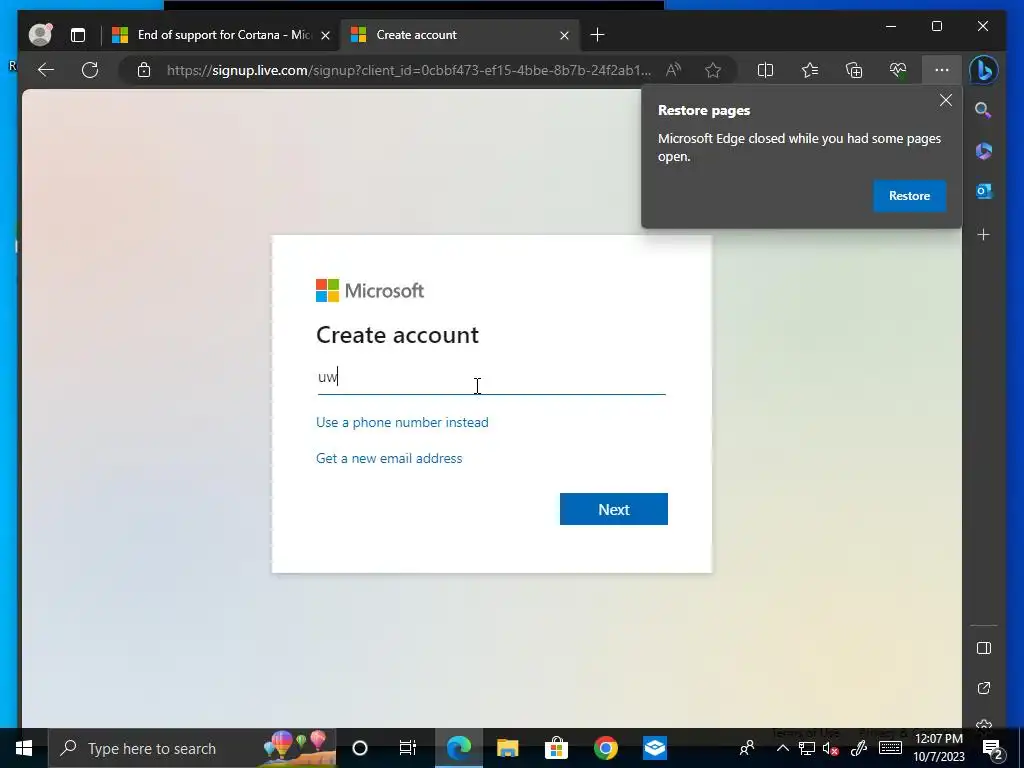Open the notification center
Viewport: 1024px width, 768px height.
[992, 748]
